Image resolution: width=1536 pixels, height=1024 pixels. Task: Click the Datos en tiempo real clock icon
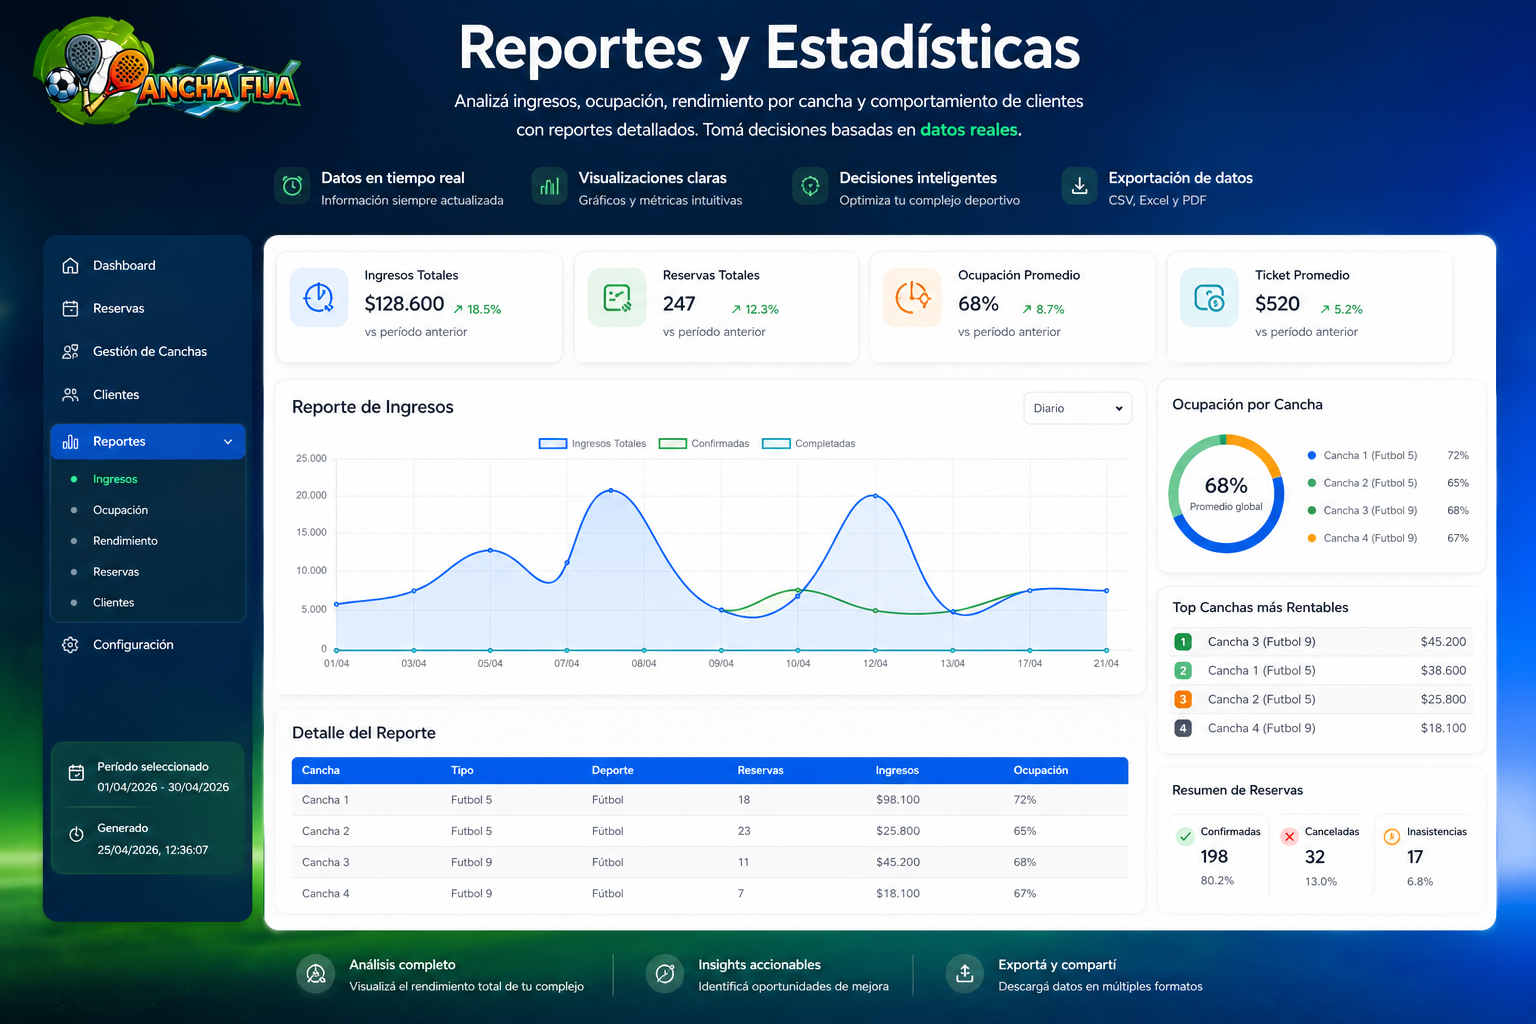(x=292, y=186)
